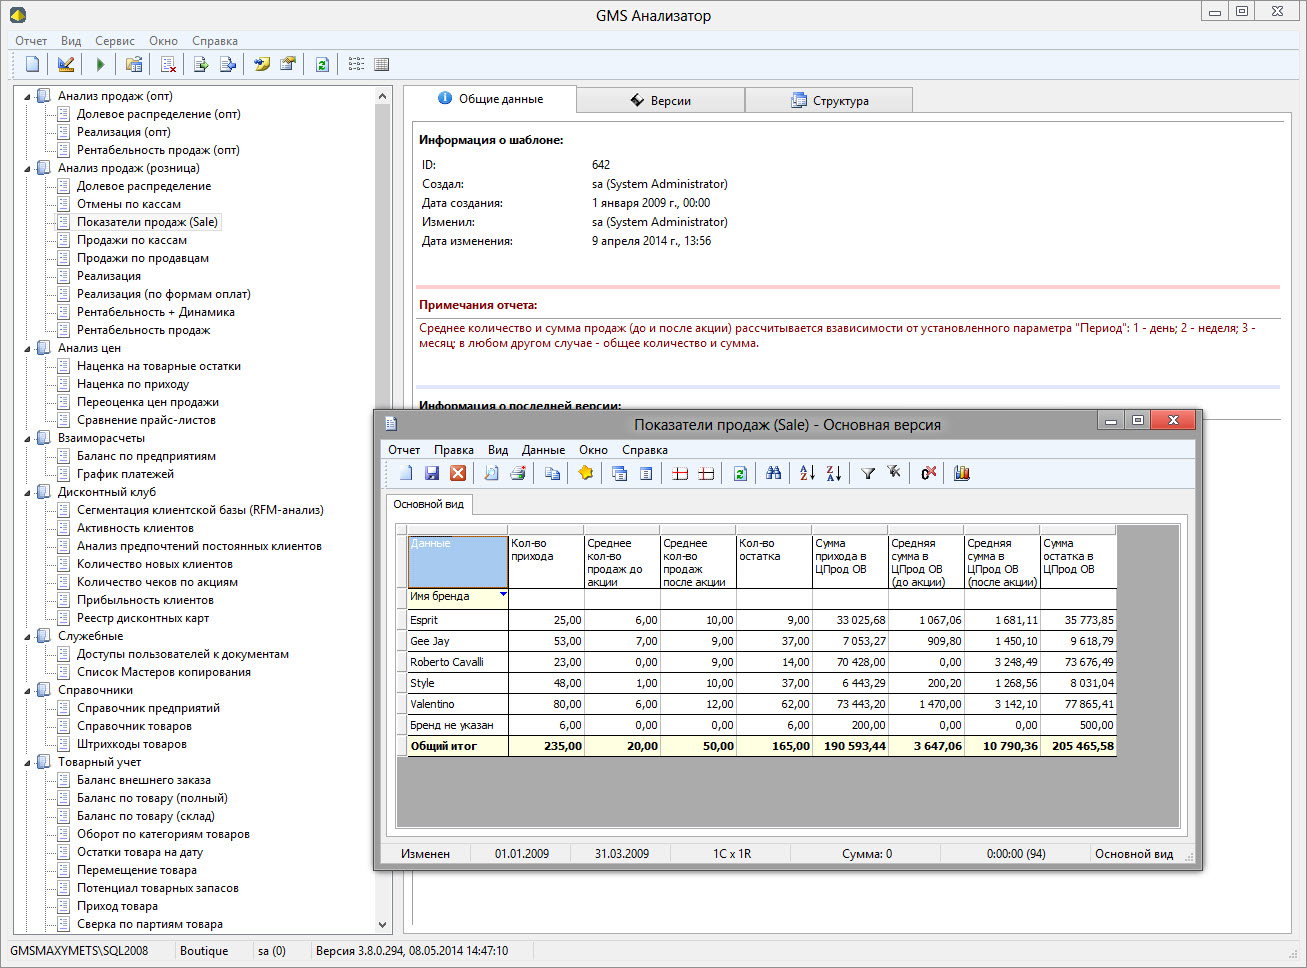Open the bar chart icon in report toolbar
Image resolution: width=1307 pixels, height=968 pixels.
coord(961,473)
